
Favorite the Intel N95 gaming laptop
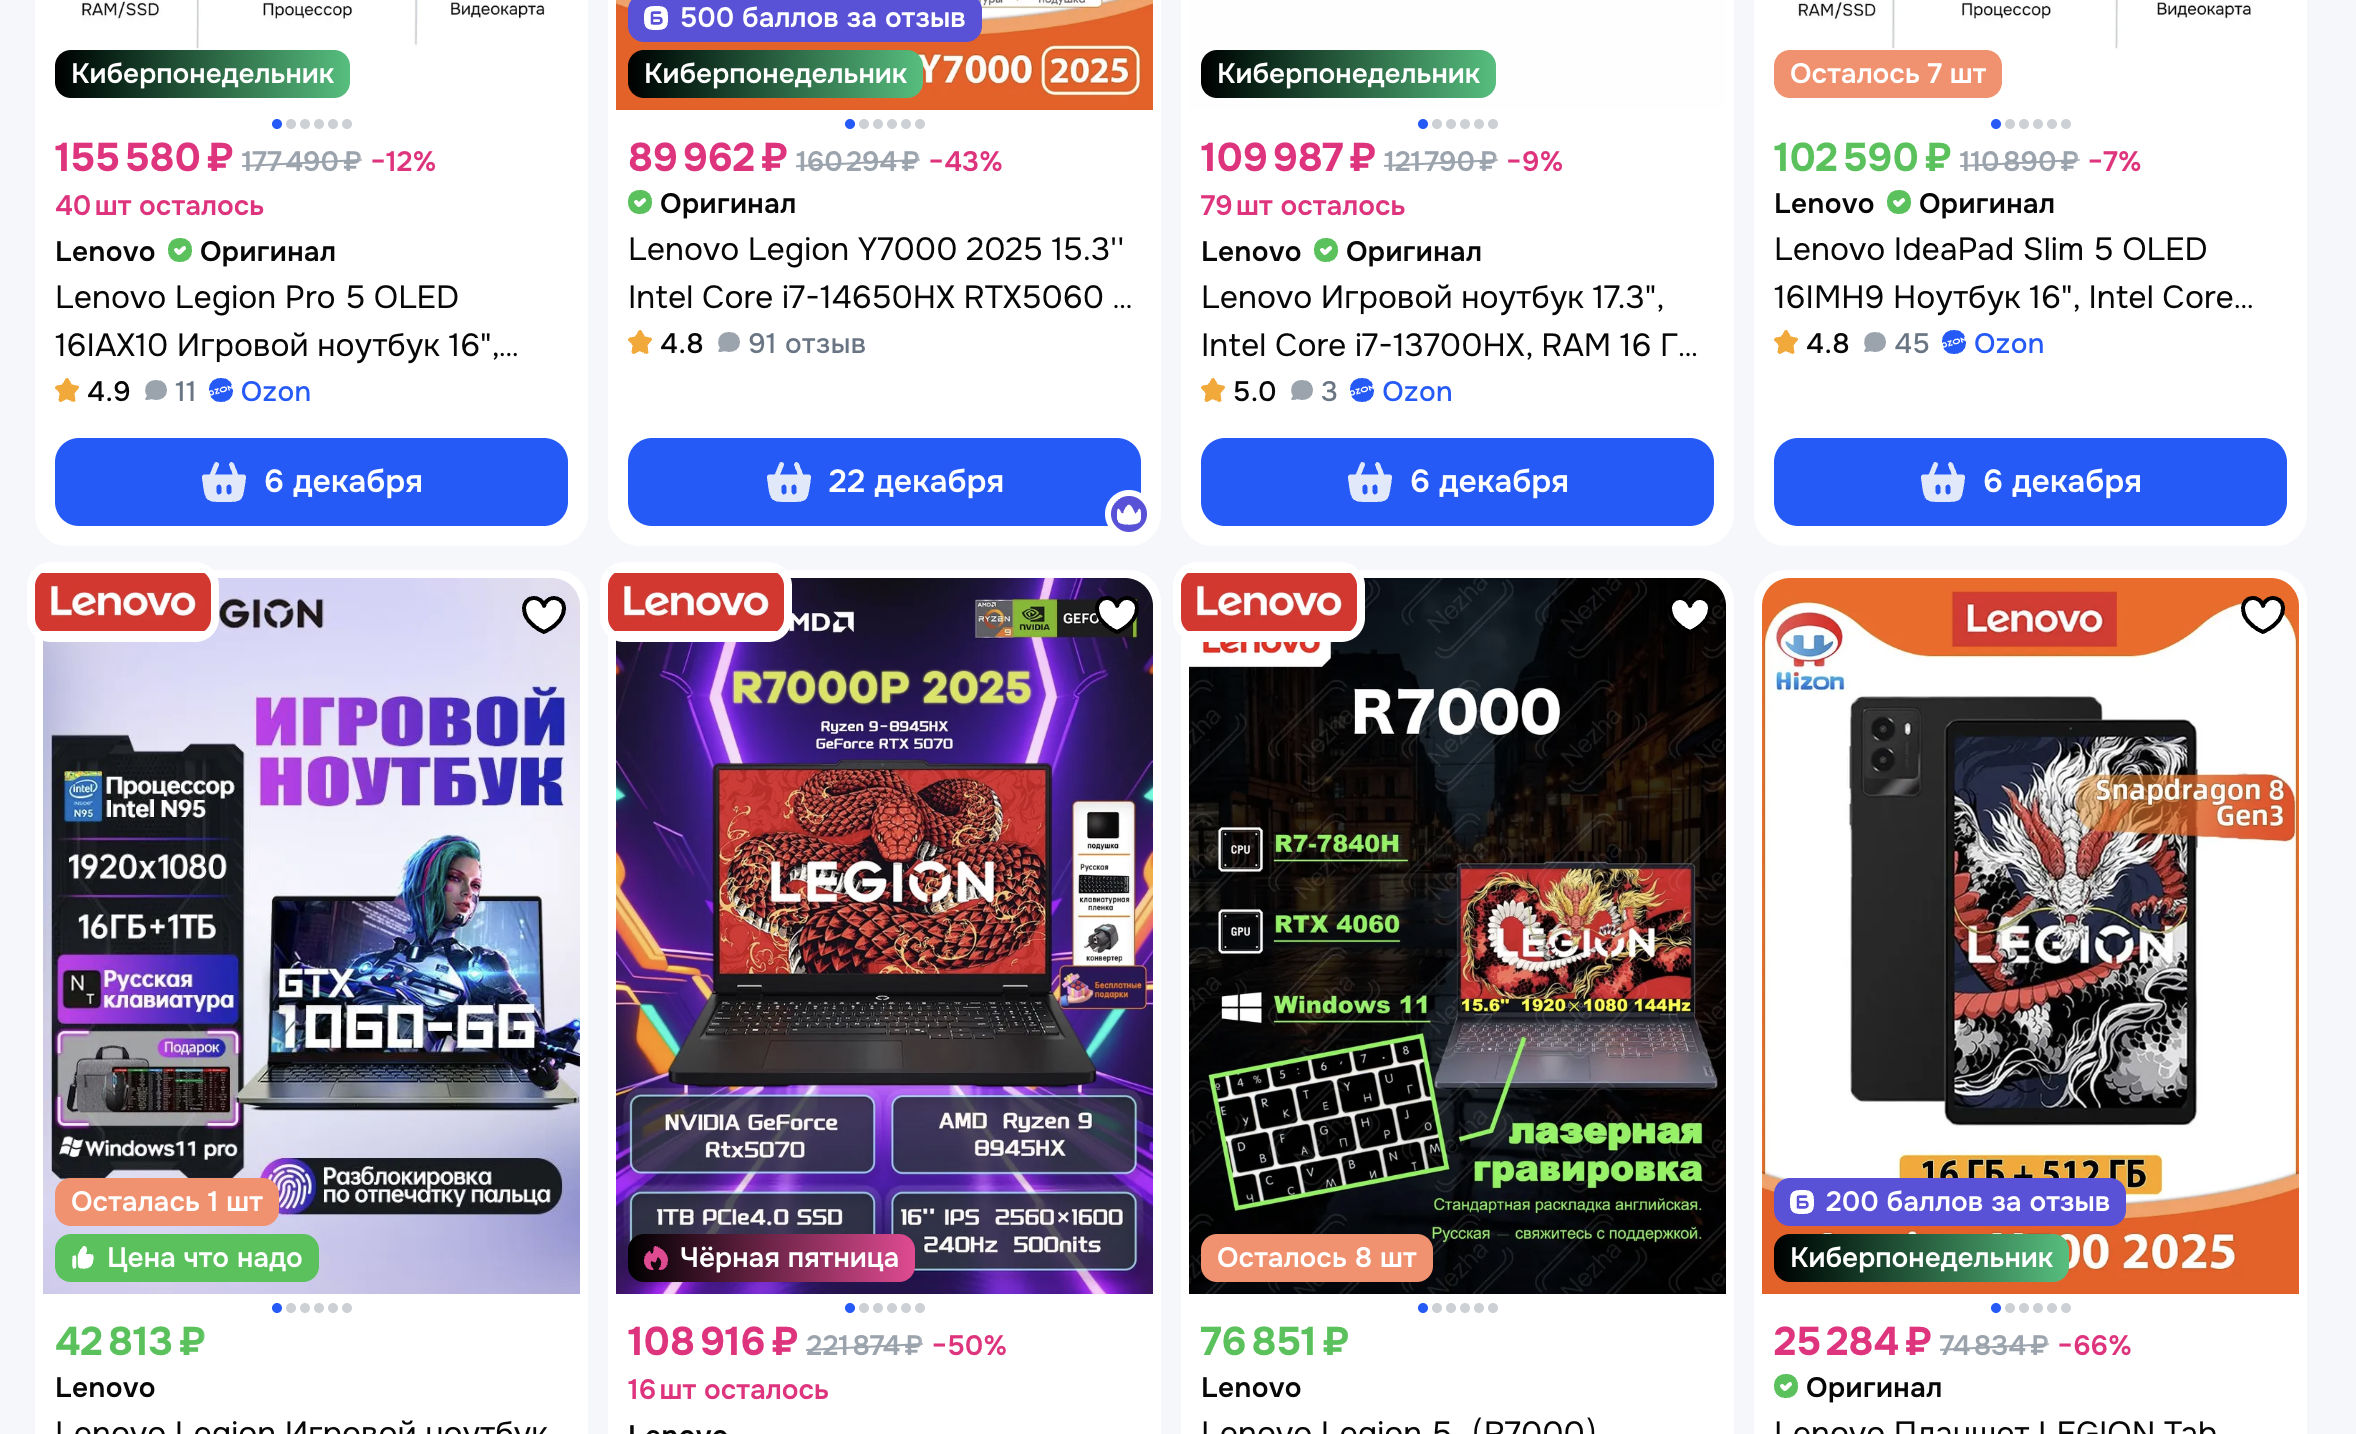pos(544,614)
